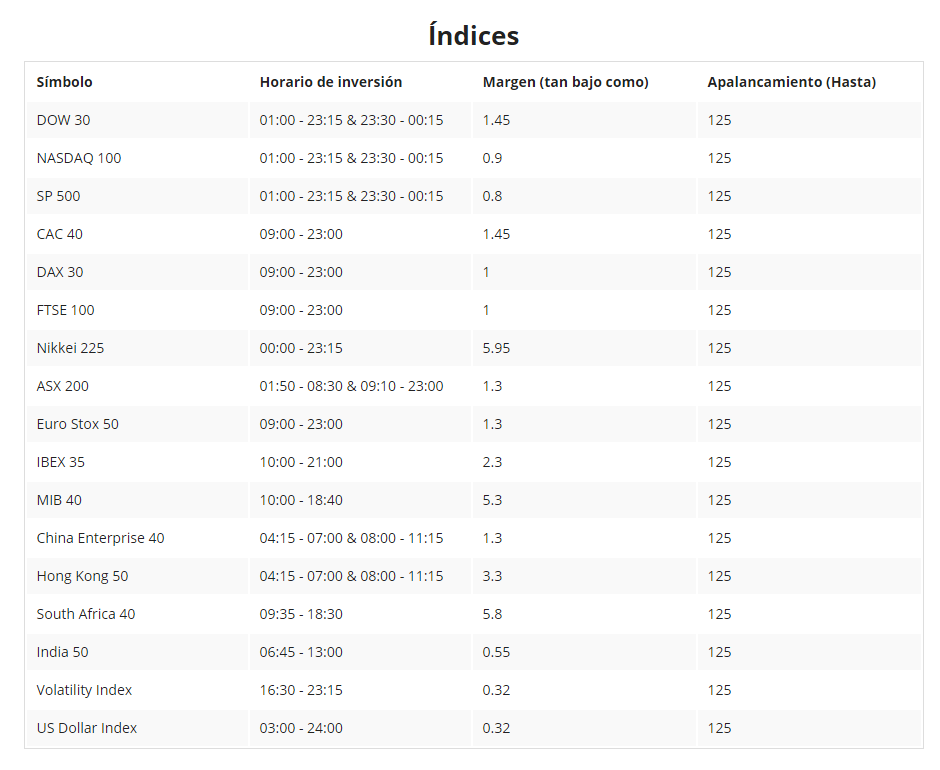Select the FTSE 100 hours 09:00 - 23:00
This screenshot has width=940, height=770.
click(301, 310)
